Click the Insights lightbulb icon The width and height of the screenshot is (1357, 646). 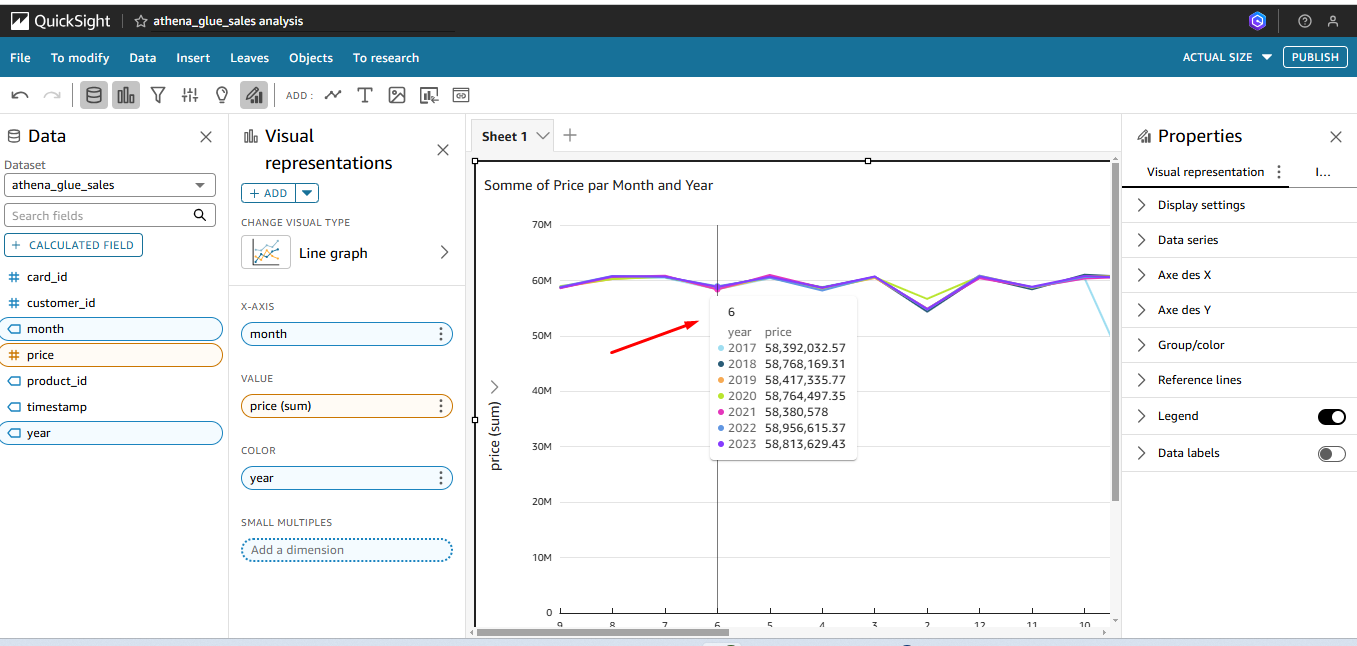pos(222,95)
